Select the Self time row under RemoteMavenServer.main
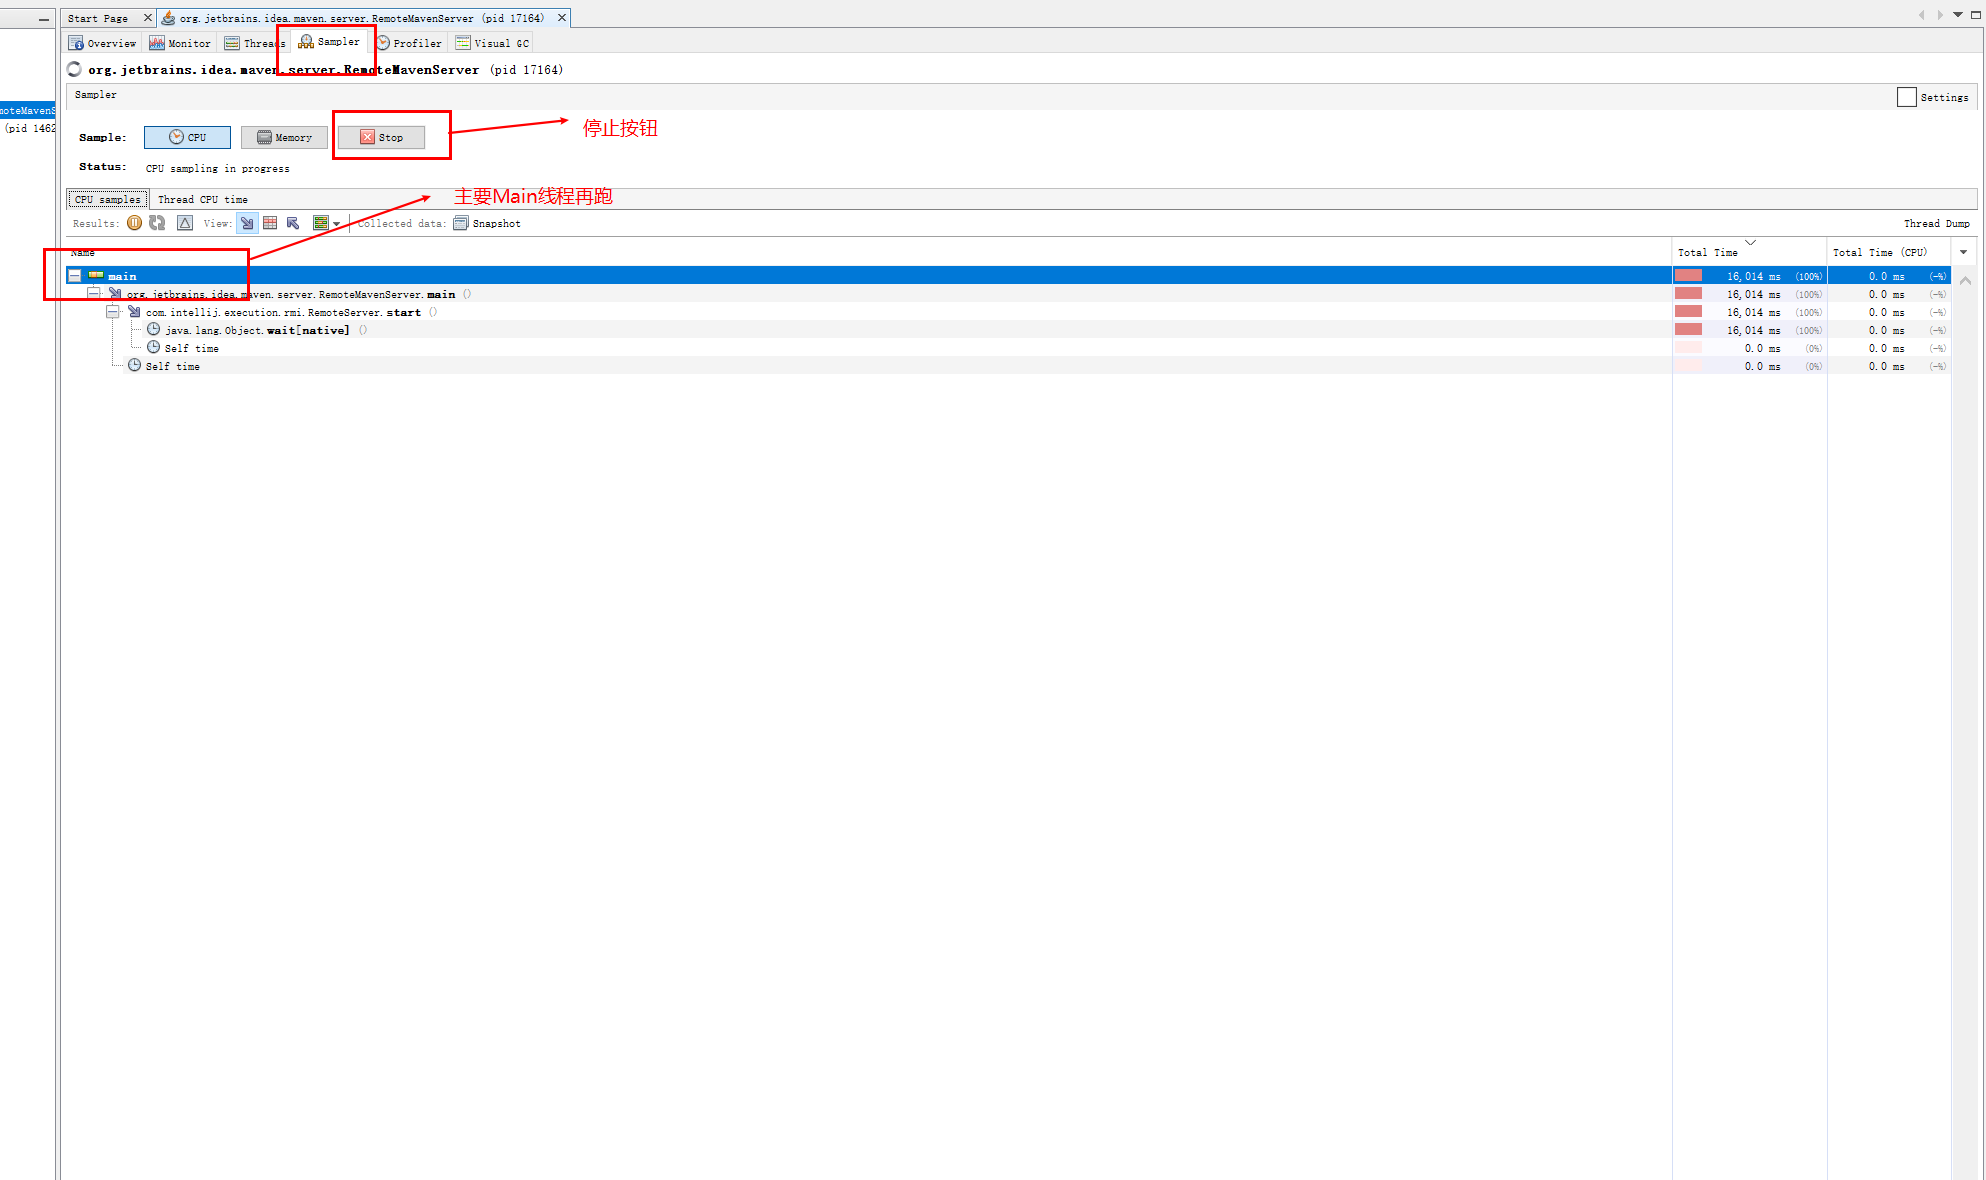This screenshot has height=1180, width=1986. [1007, 366]
